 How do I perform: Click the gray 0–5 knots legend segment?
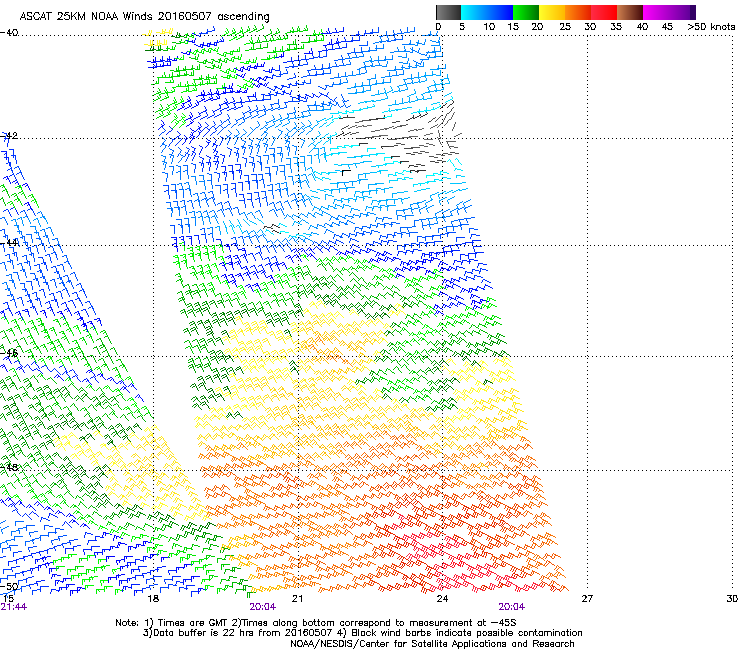point(448,12)
